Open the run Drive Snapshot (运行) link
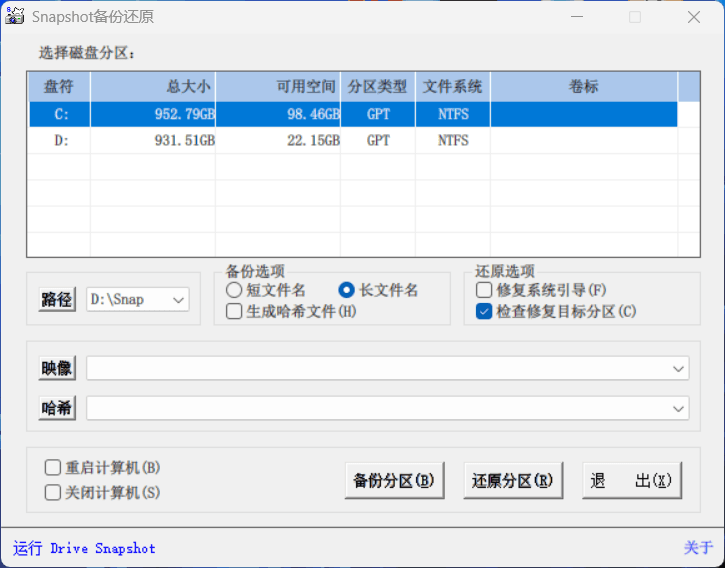Image resolution: width=725 pixels, height=568 pixels. point(84,549)
